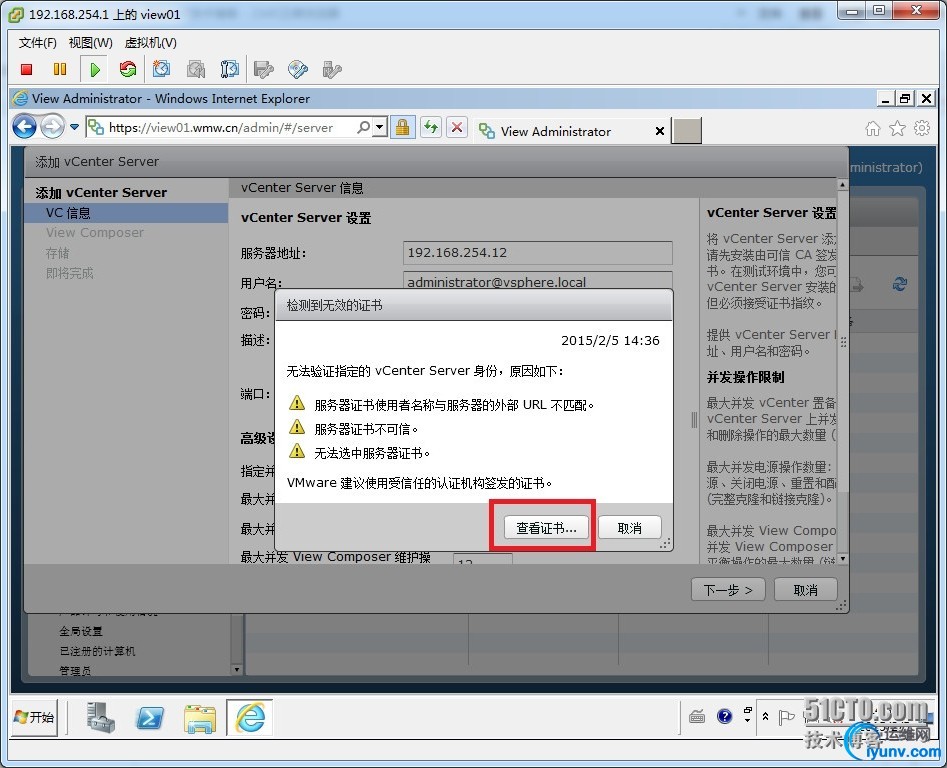Open recent pages dropdown arrow
Image resolution: width=947 pixels, height=768 pixels.
click(x=74, y=127)
